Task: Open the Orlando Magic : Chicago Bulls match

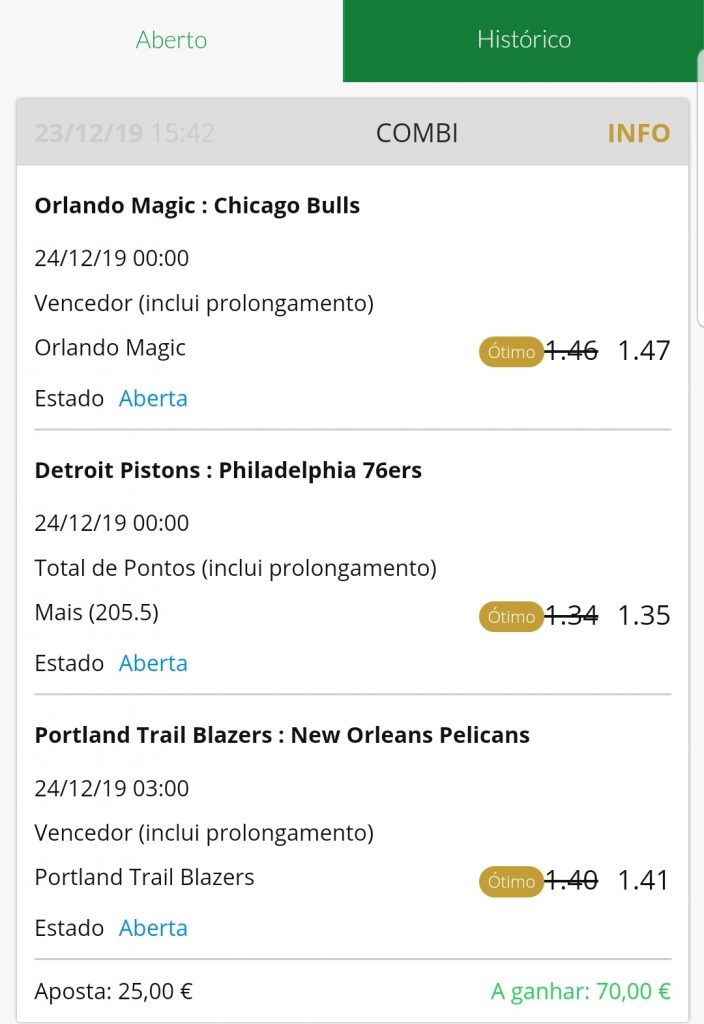Action: (197, 206)
